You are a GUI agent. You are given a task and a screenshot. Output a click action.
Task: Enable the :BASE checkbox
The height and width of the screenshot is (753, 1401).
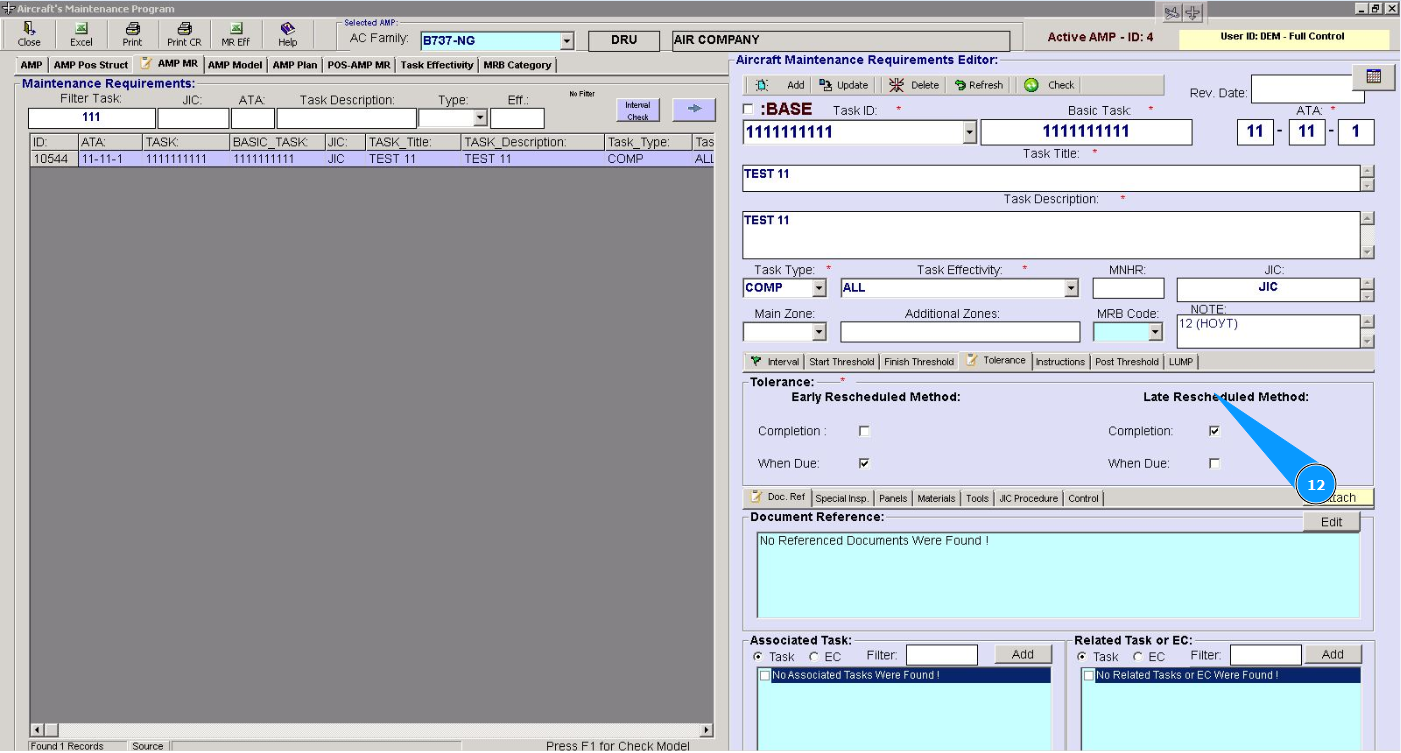click(748, 109)
